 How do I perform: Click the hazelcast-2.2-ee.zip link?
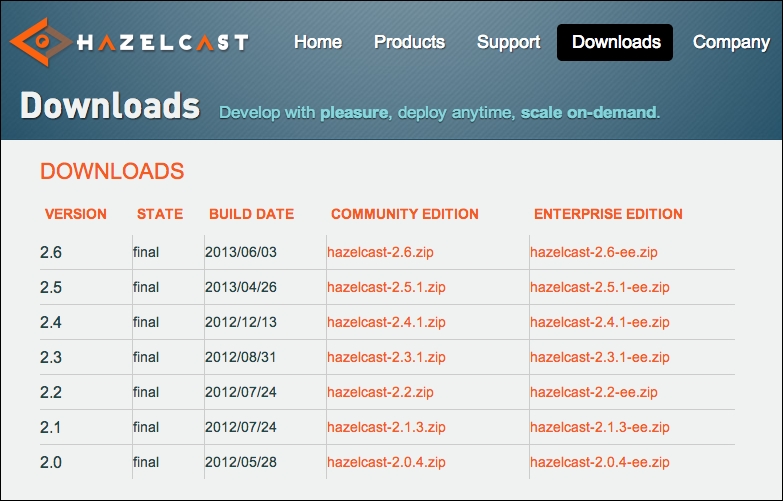(x=594, y=392)
